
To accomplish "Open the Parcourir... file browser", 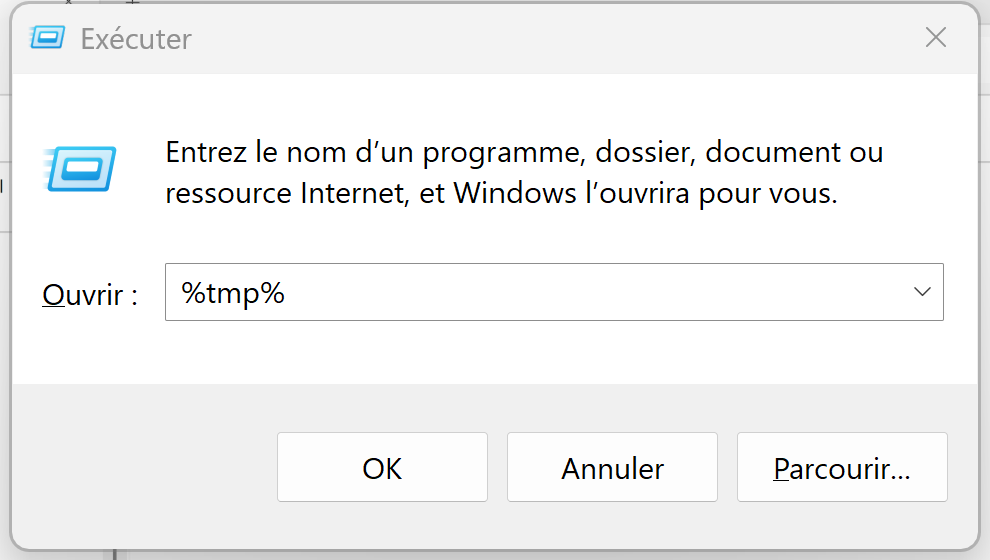I will [x=841, y=468].
